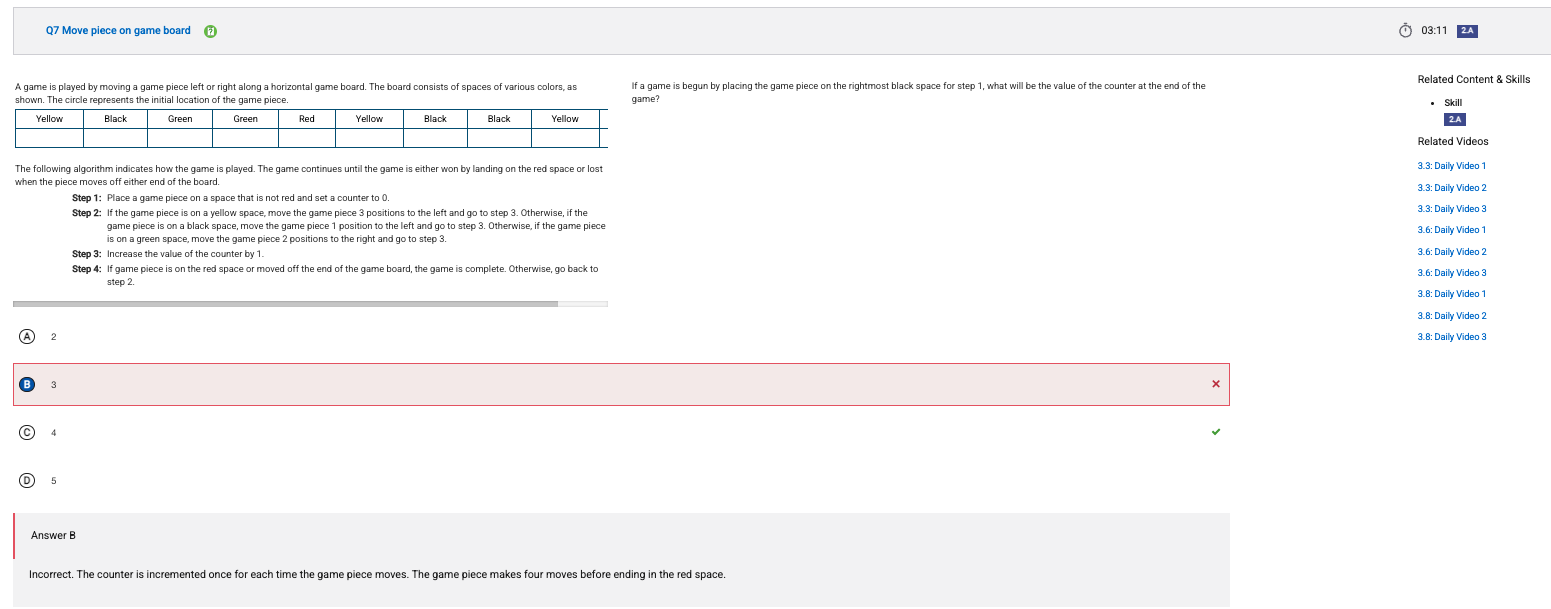This screenshot has height=609, width=1551.
Task: Open 3.3: Daily Video 1
Action: coord(1451,166)
